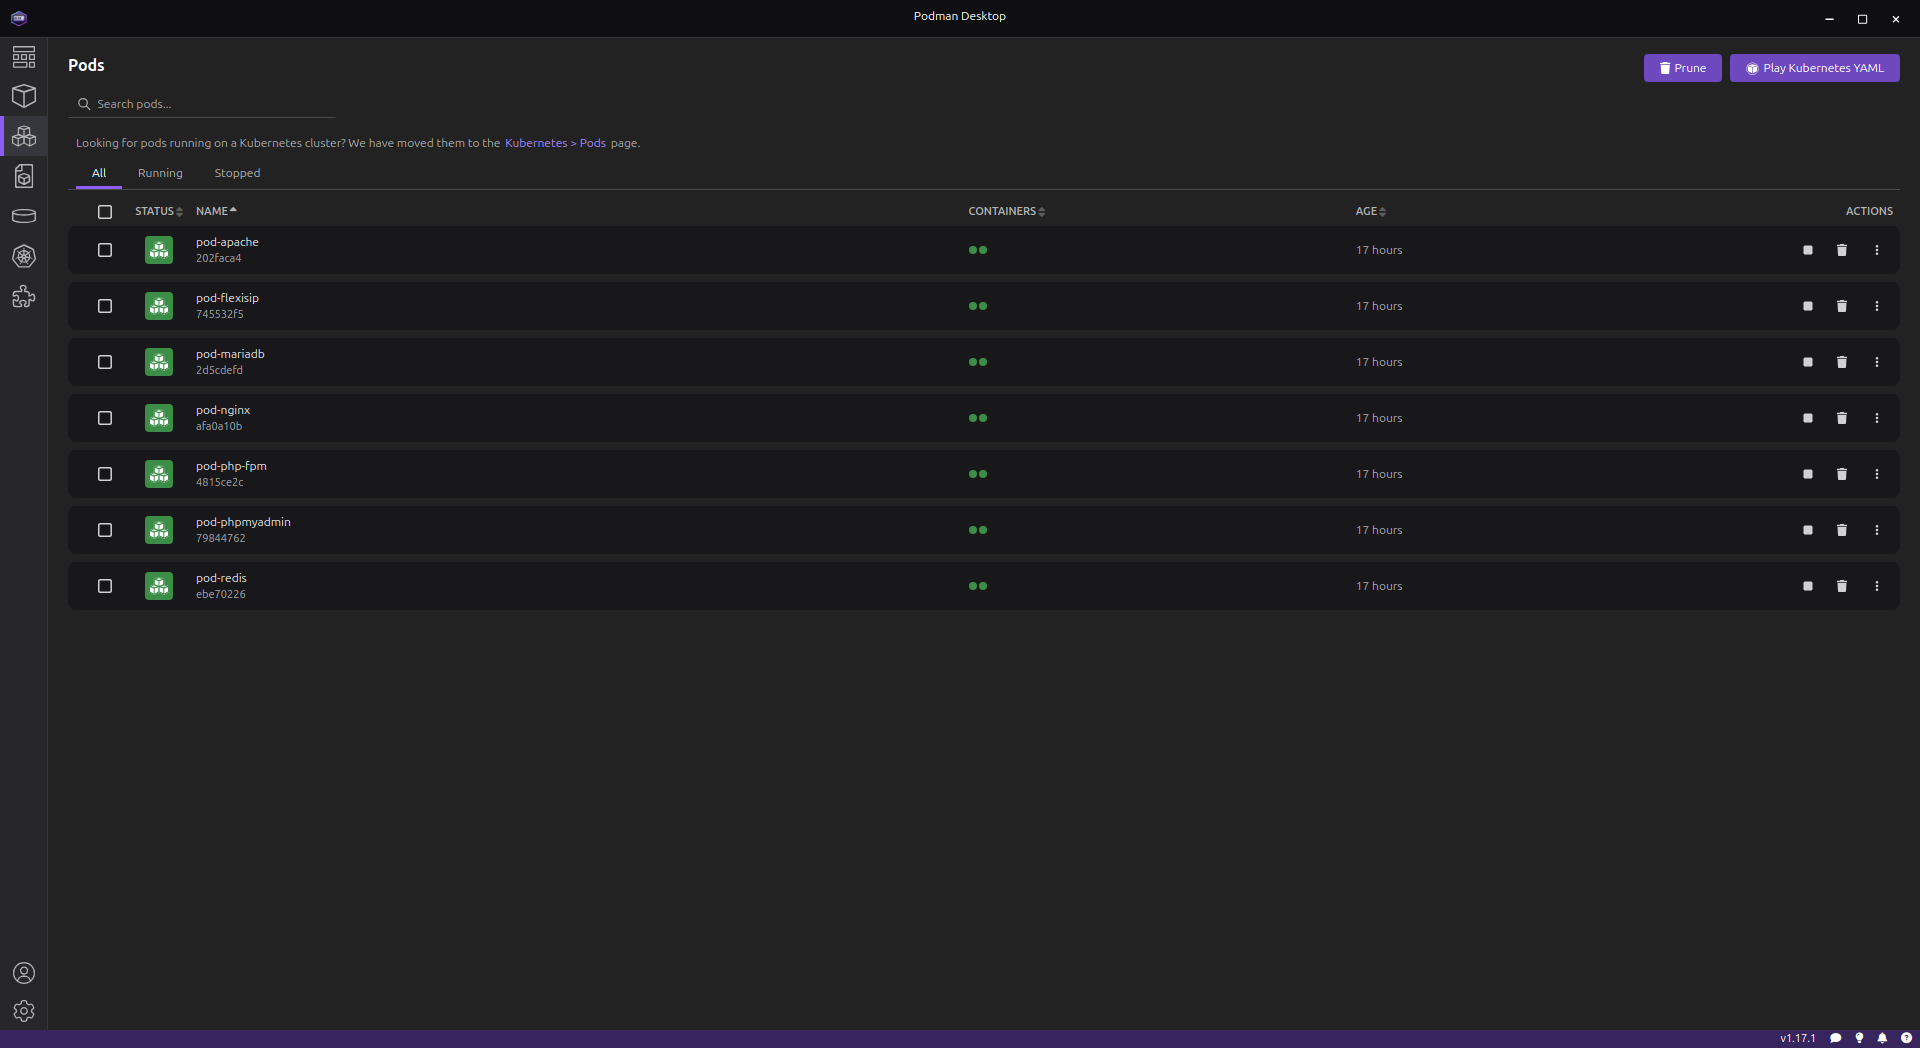Screen dimensions: 1920x1048
Task: Check the pod-php-fpm row checkbox
Action: (105, 474)
